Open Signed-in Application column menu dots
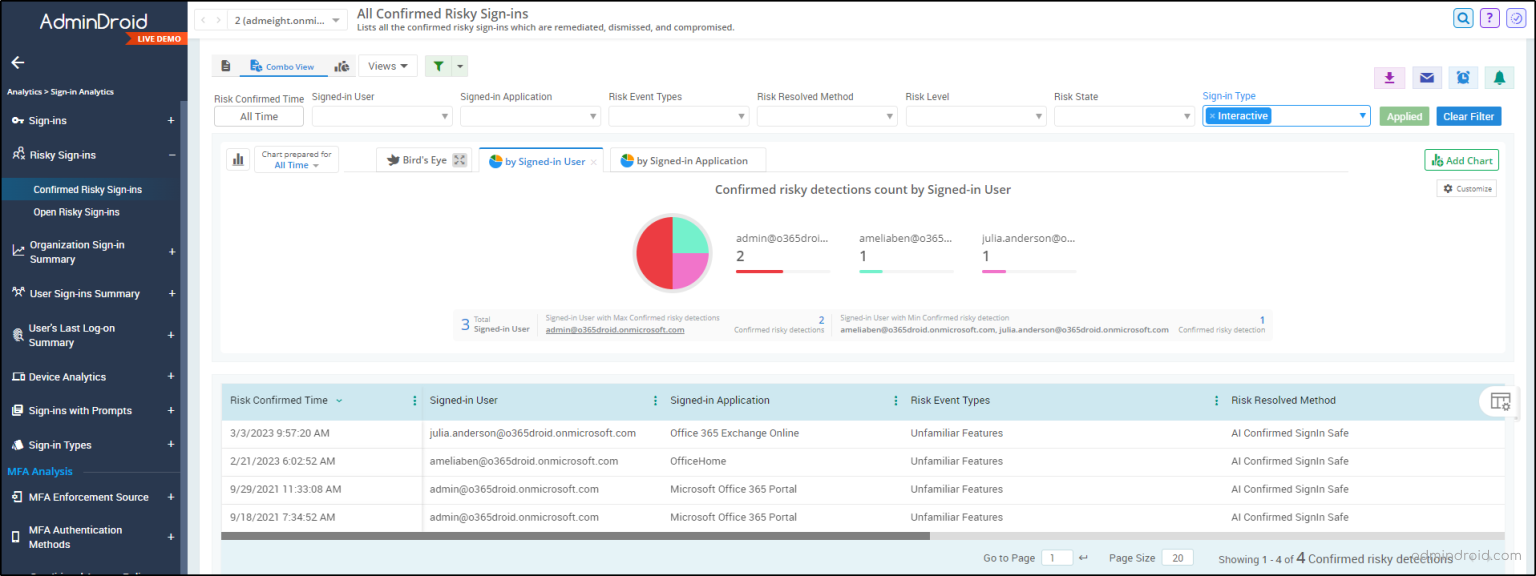This screenshot has height=576, width=1536. coord(896,400)
